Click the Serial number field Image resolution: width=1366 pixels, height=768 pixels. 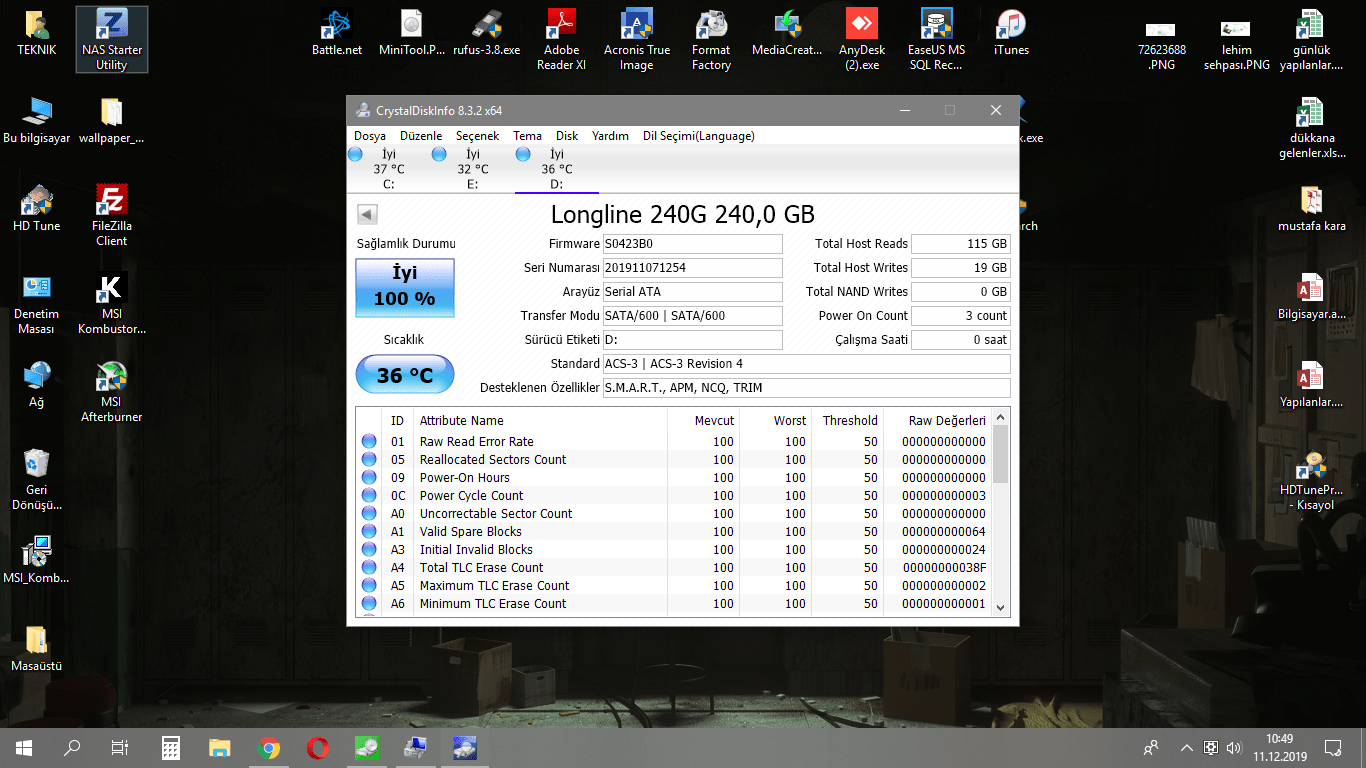click(x=692, y=268)
